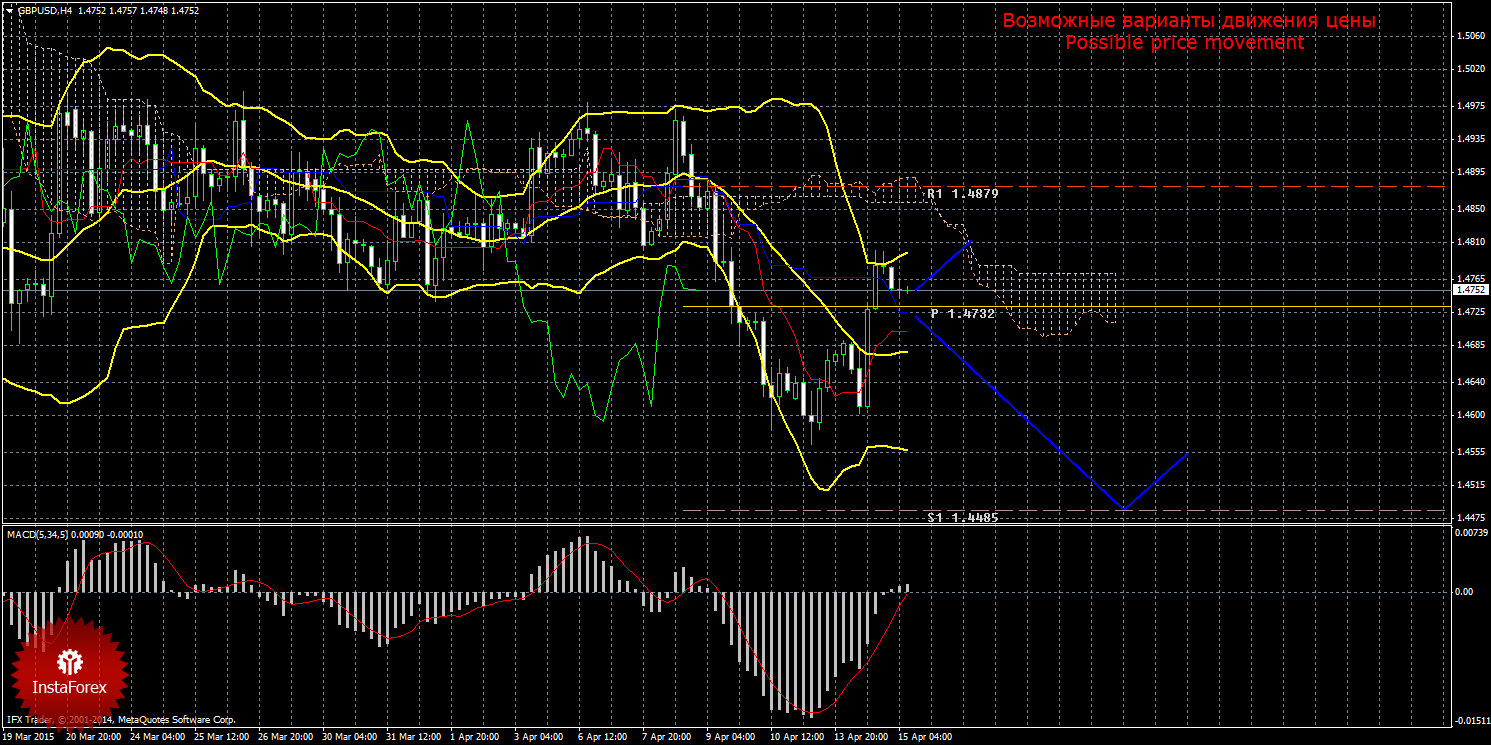
Task: Click the 25 Mar 12:00 time label
Action: [x=221, y=737]
